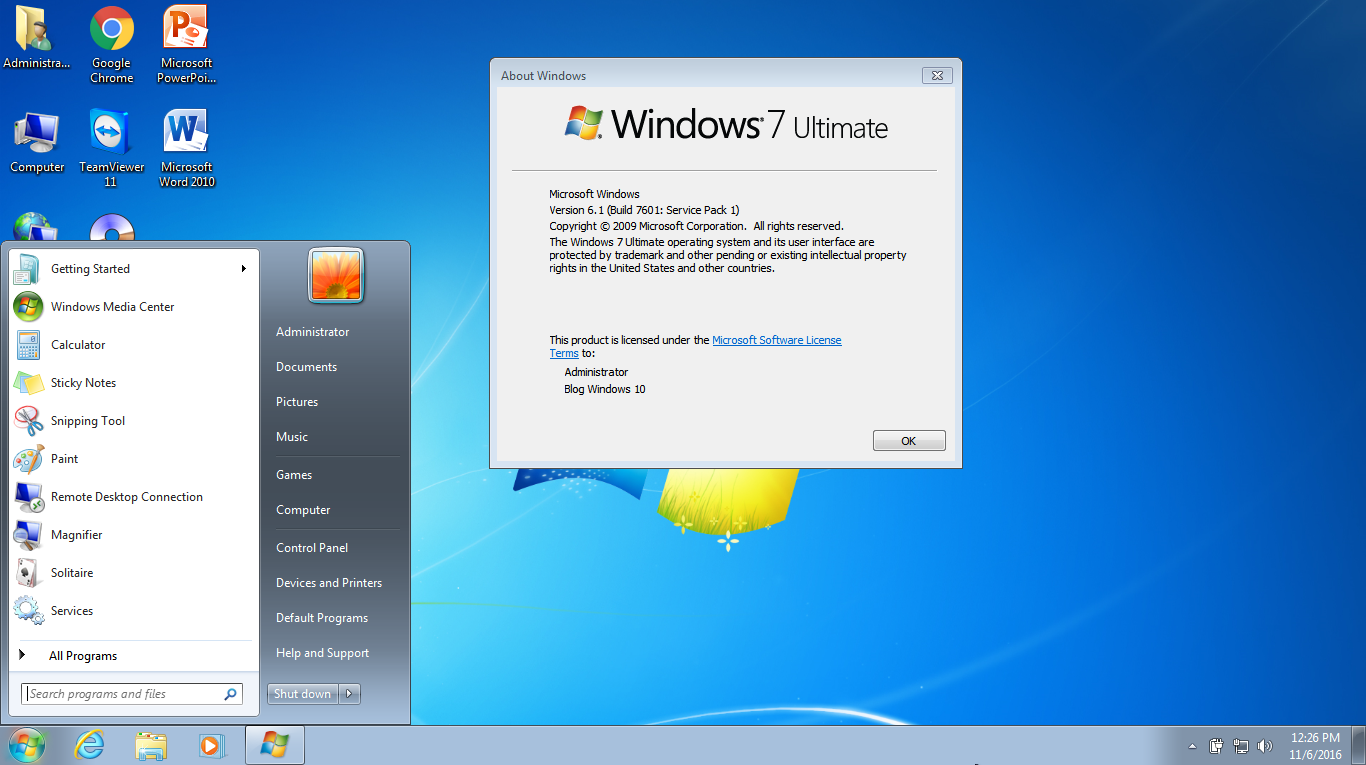Launch Microsoft Word 2010 from desktop
Screen dimensions: 1366x765
pyautogui.click(x=186, y=148)
